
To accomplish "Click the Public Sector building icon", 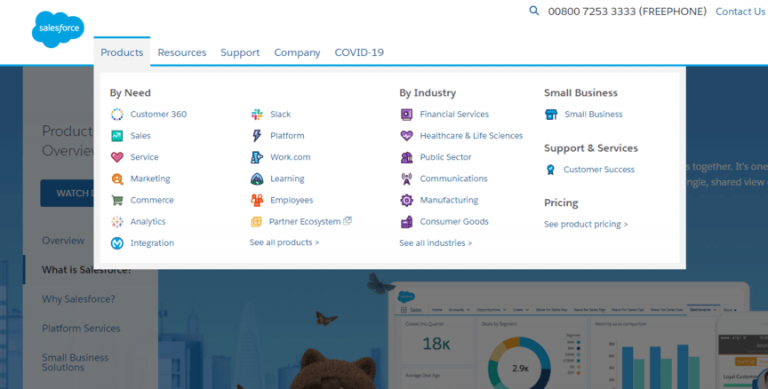I will (407, 157).
